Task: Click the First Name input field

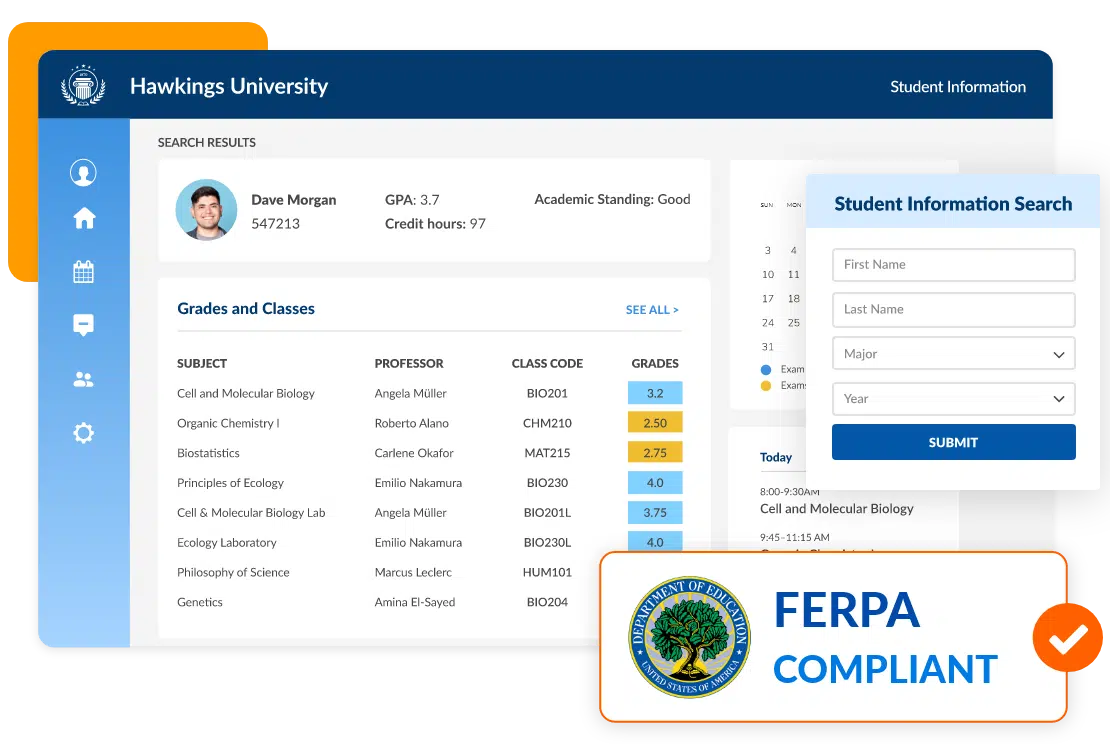Action: click(953, 265)
